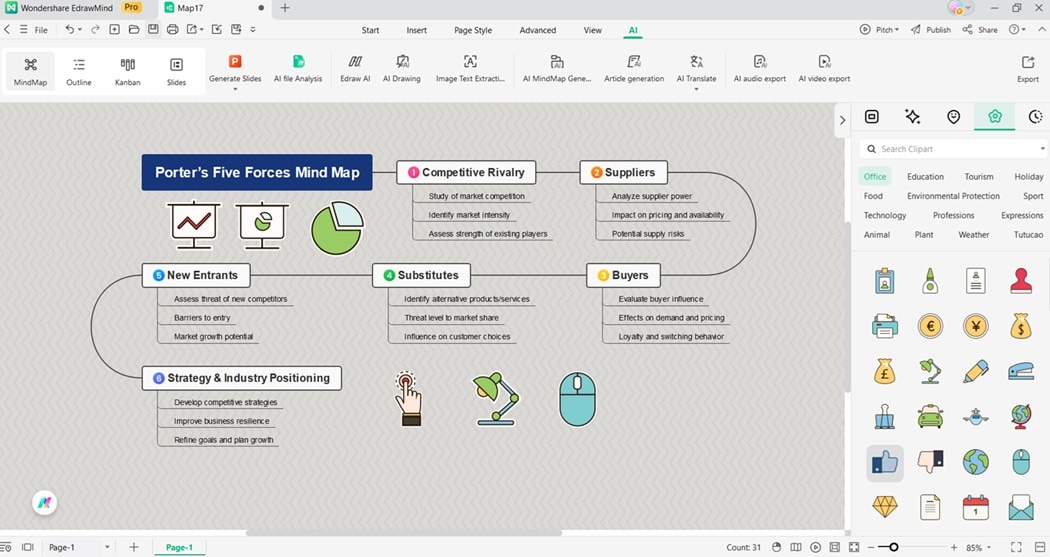Select the active Clipart panel icon
This screenshot has width=1050, height=557.
(x=995, y=116)
